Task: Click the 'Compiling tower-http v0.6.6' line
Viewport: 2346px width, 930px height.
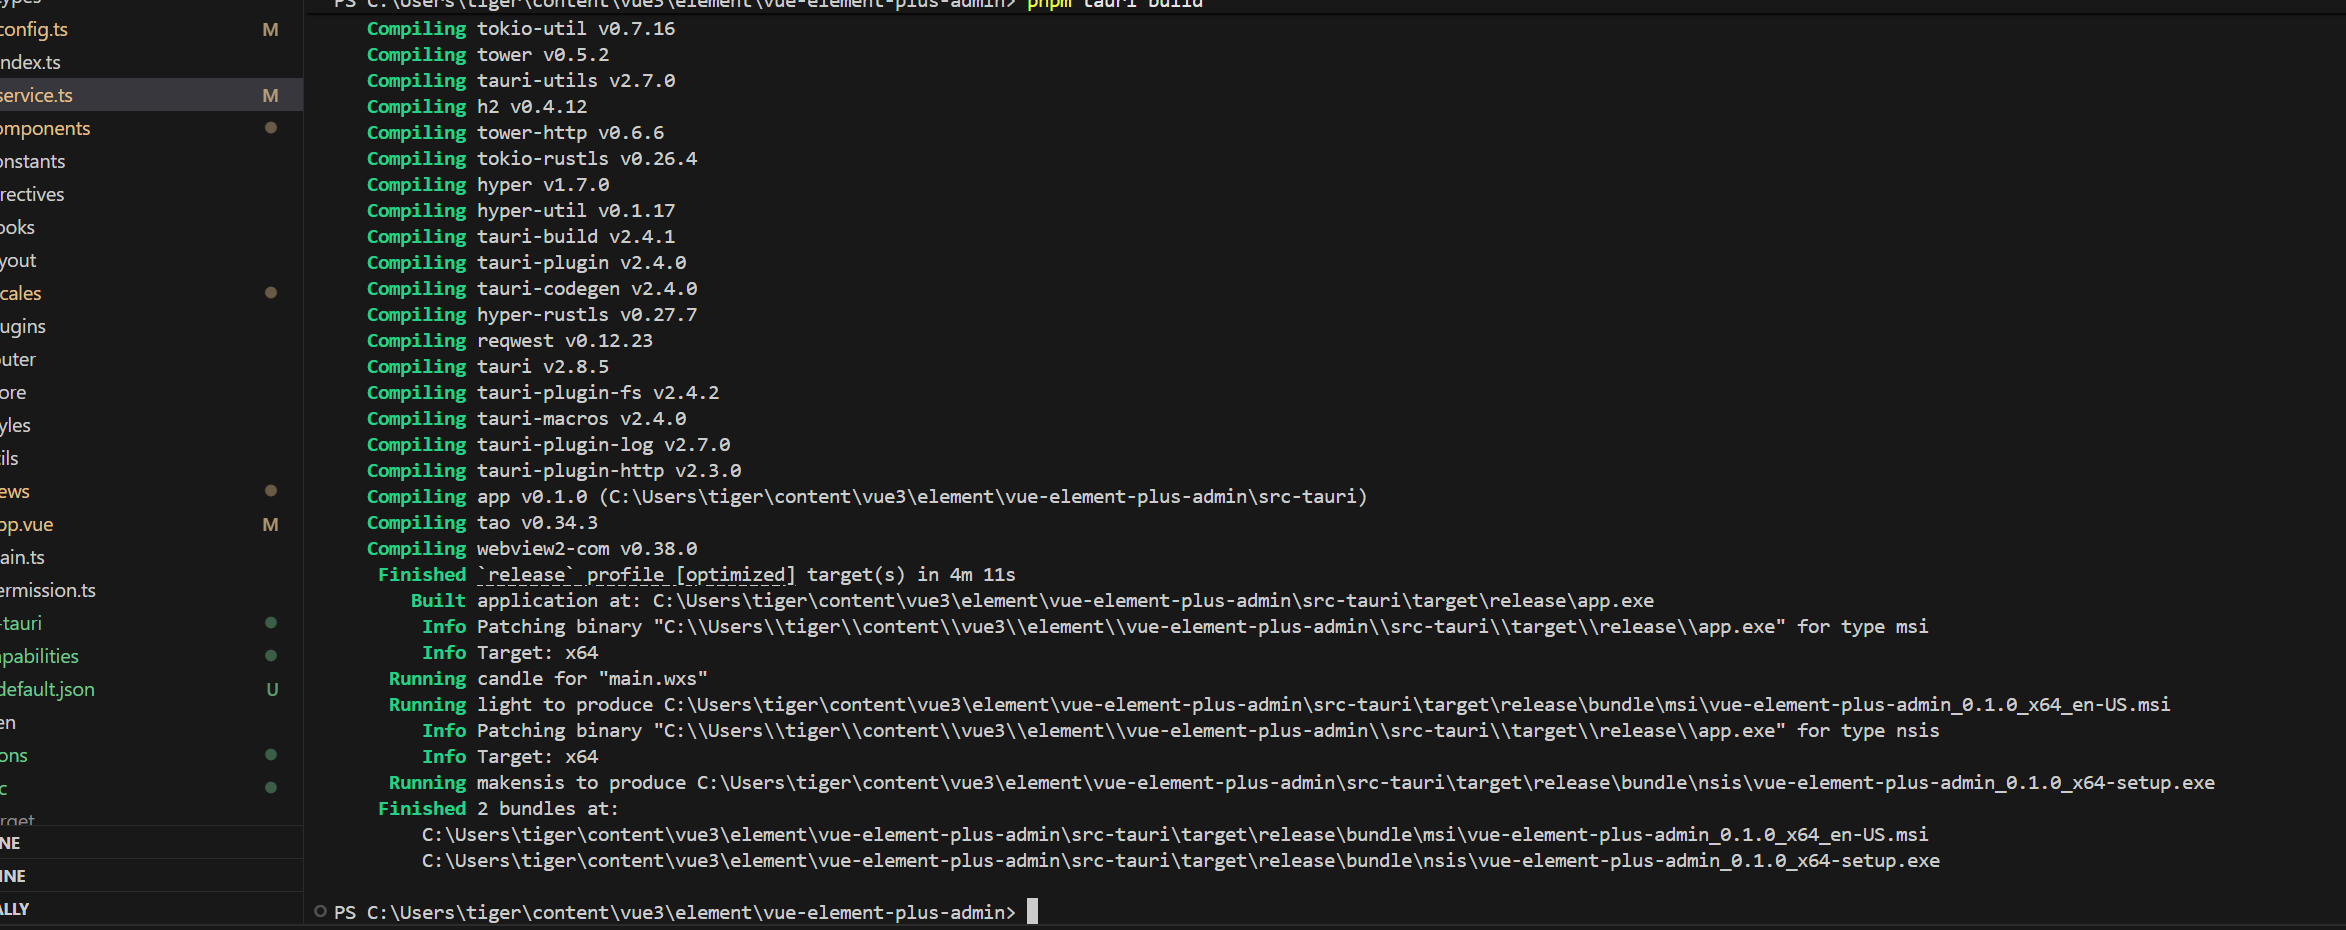Action: coord(515,133)
